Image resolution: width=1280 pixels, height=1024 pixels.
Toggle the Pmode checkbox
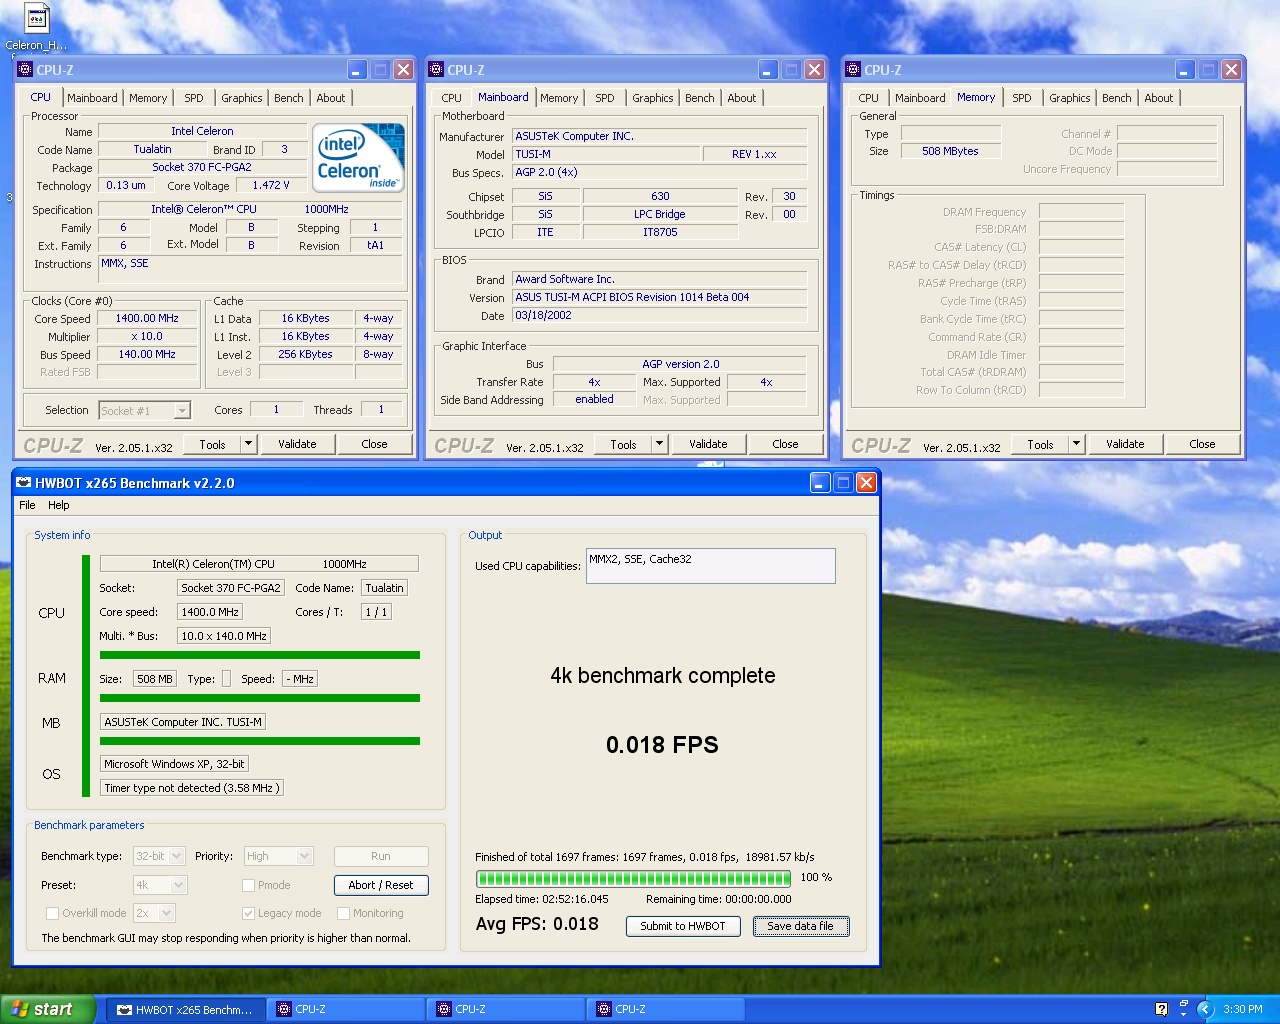coord(248,885)
